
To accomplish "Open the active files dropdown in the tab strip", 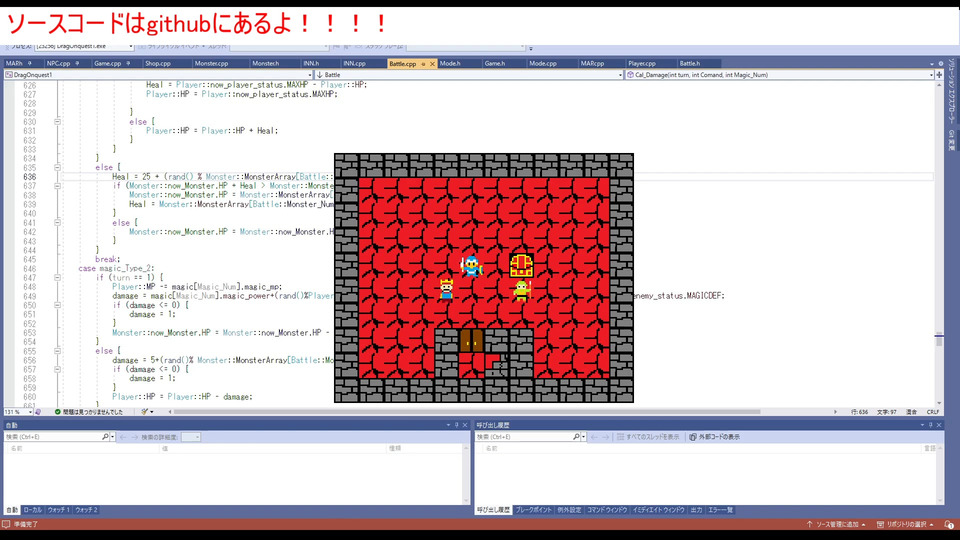I will 932,64.
